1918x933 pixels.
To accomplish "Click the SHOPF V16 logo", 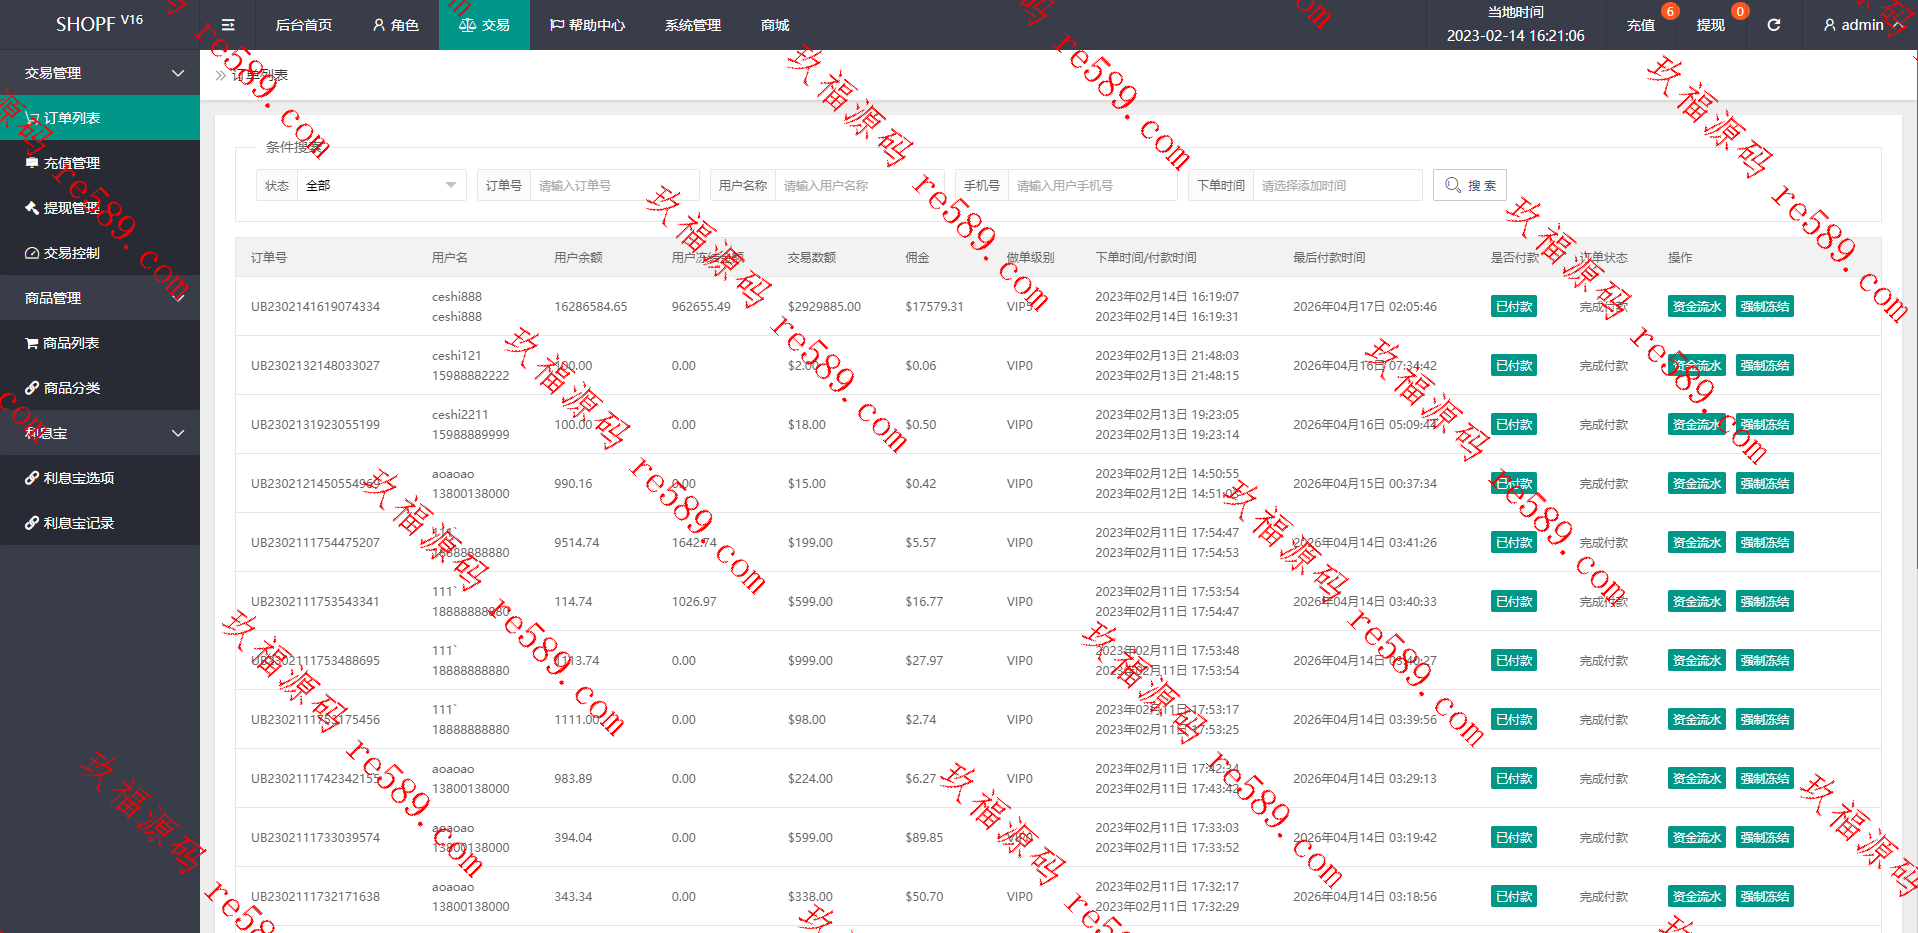I will [x=99, y=24].
